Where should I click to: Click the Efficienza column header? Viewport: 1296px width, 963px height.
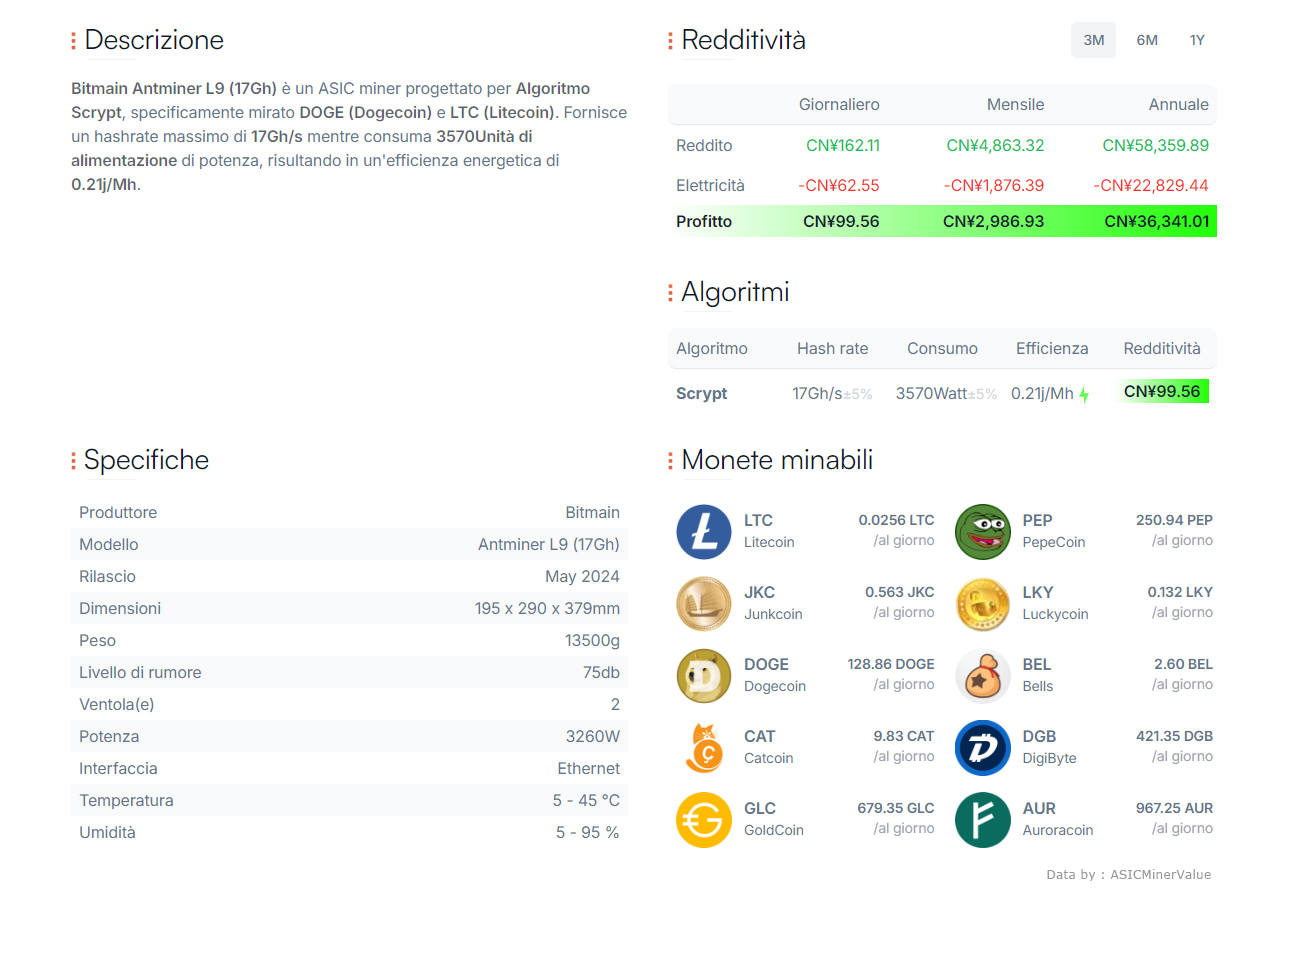[x=1052, y=349]
